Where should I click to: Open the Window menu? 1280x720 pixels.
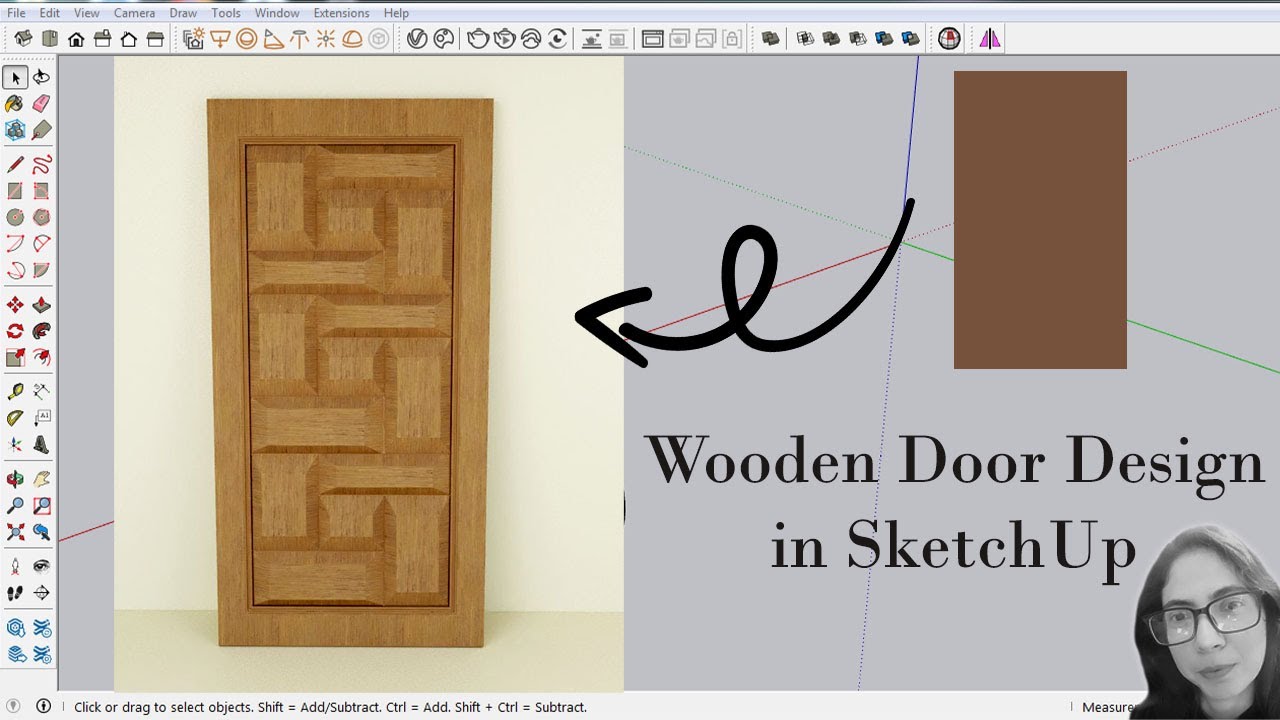(277, 13)
